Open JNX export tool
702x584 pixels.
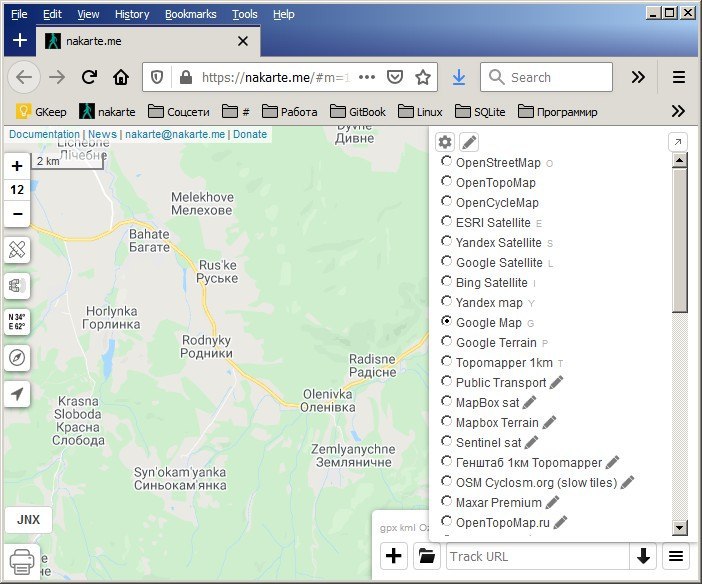pos(28,520)
